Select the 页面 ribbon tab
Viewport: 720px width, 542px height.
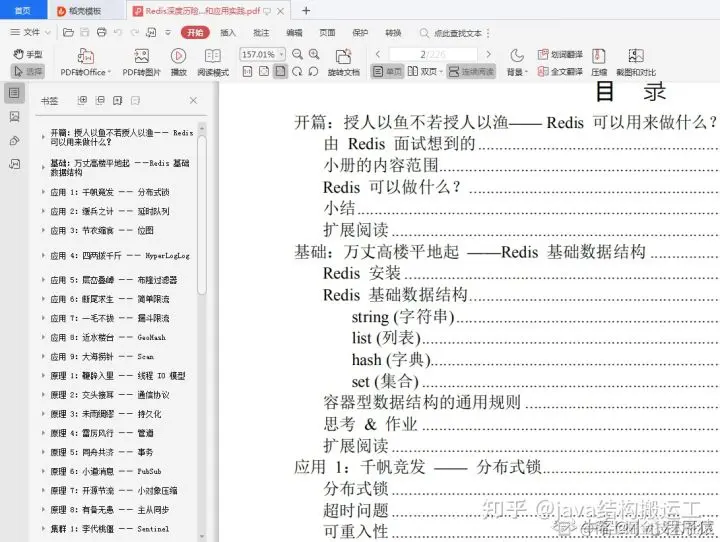[x=327, y=33]
